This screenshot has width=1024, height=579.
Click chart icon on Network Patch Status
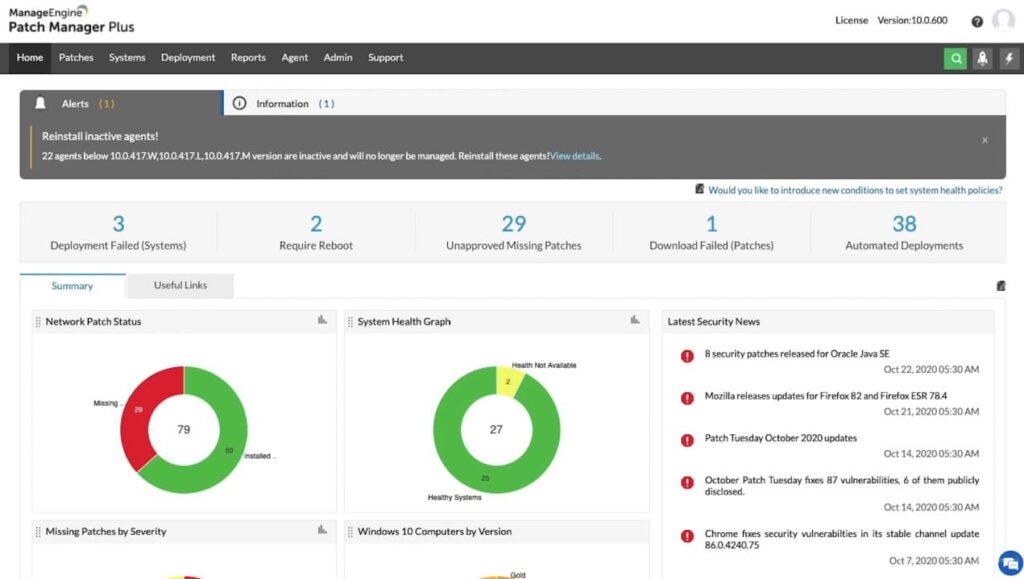[322, 320]
